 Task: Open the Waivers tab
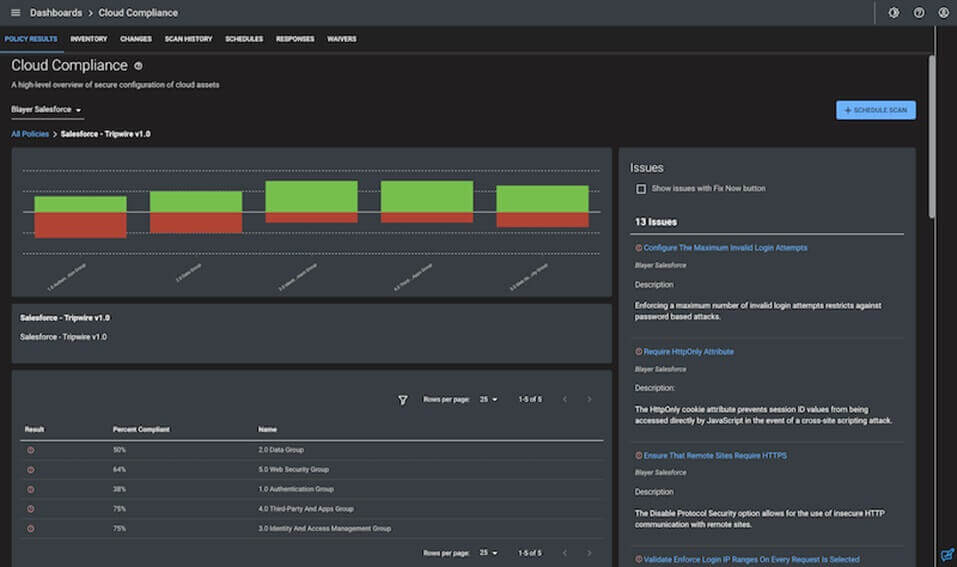[x=341, y=39]
